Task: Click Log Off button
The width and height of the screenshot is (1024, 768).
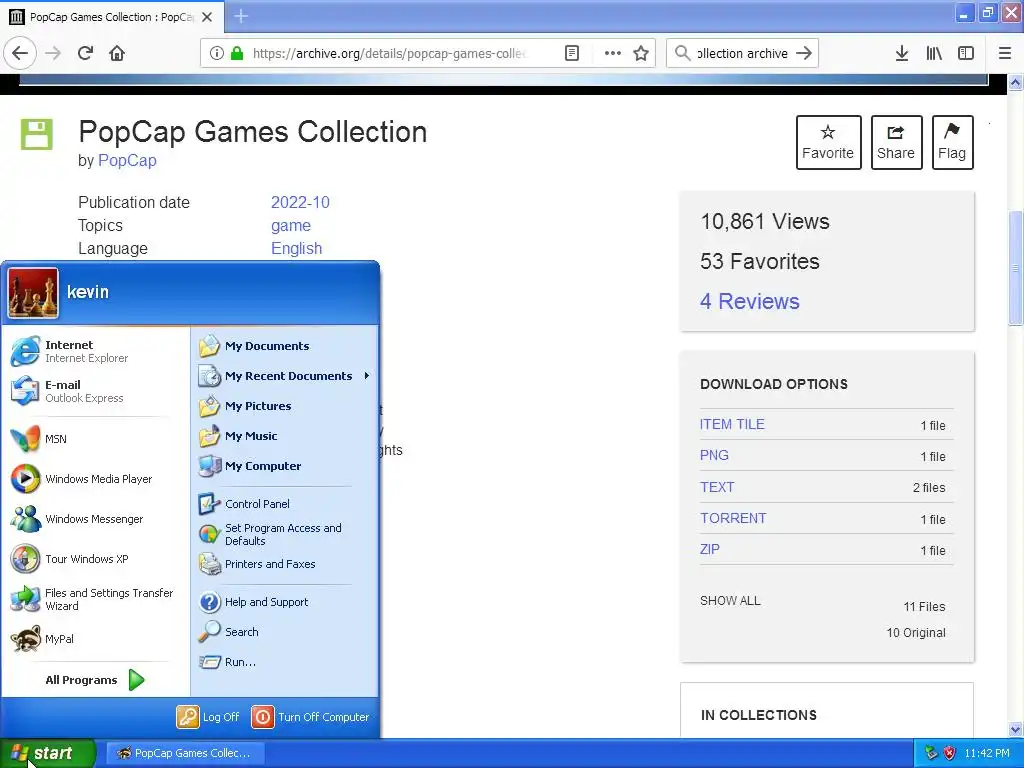Action: pos(208,717)
